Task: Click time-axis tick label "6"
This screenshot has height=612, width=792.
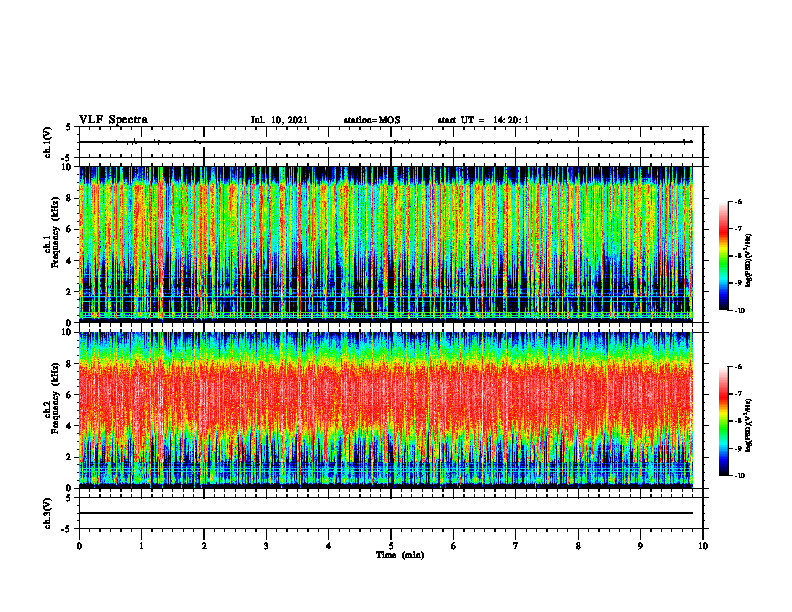Action: [x=454, y=546]
